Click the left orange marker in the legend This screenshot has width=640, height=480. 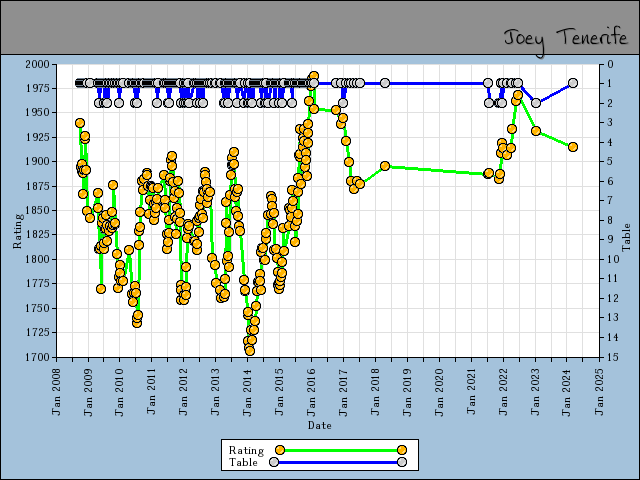(280, 450)
